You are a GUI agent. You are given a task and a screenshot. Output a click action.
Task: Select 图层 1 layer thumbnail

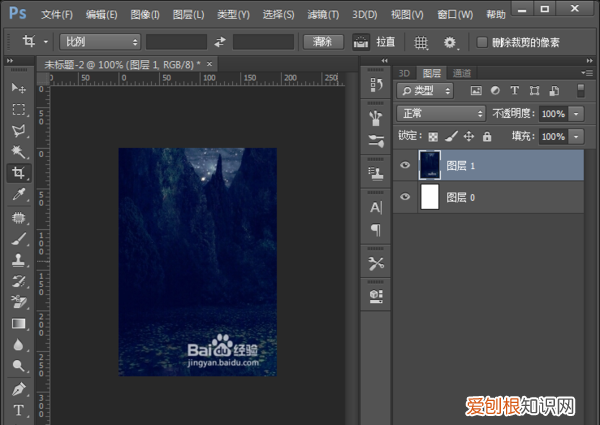[x=430, y=165]
